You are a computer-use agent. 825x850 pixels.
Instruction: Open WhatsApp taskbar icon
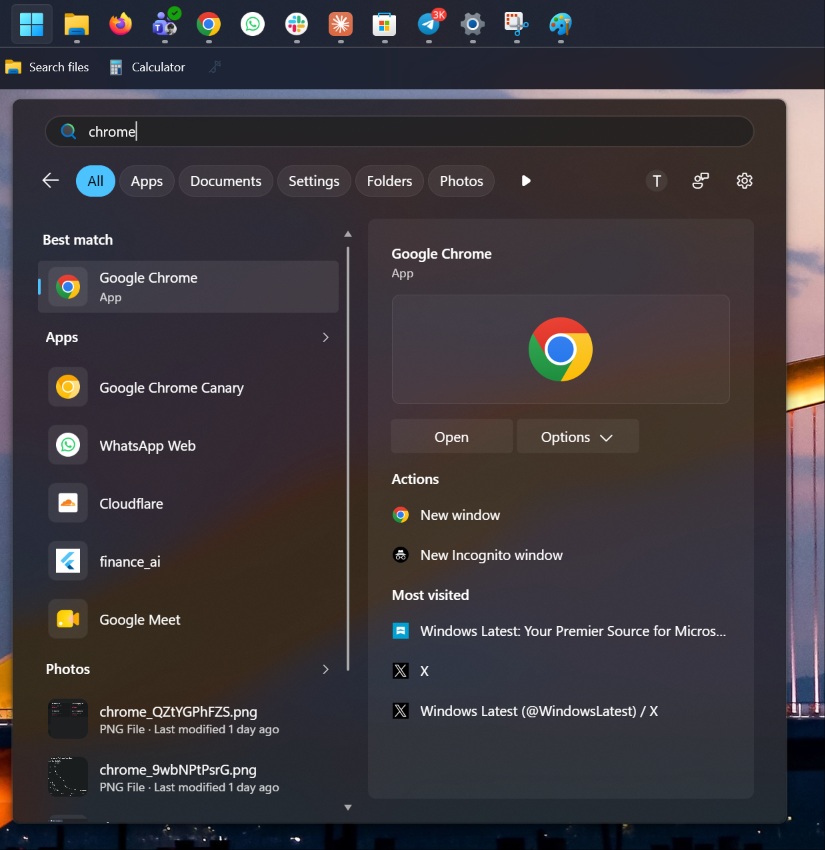253,24
